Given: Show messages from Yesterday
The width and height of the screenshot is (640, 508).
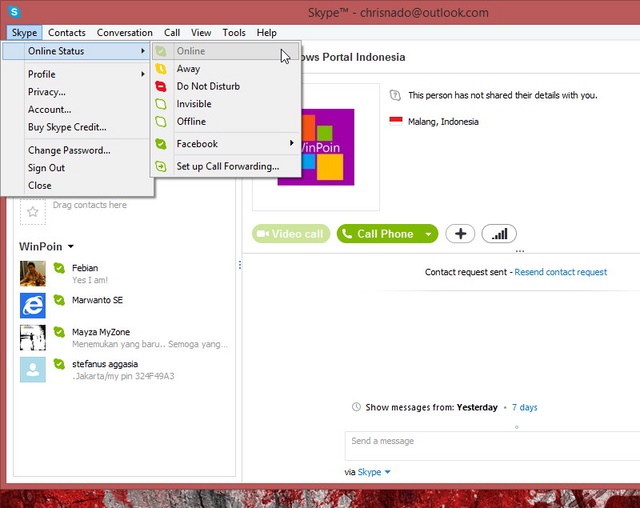Looking at the screenshot, I should pos(477,407).
